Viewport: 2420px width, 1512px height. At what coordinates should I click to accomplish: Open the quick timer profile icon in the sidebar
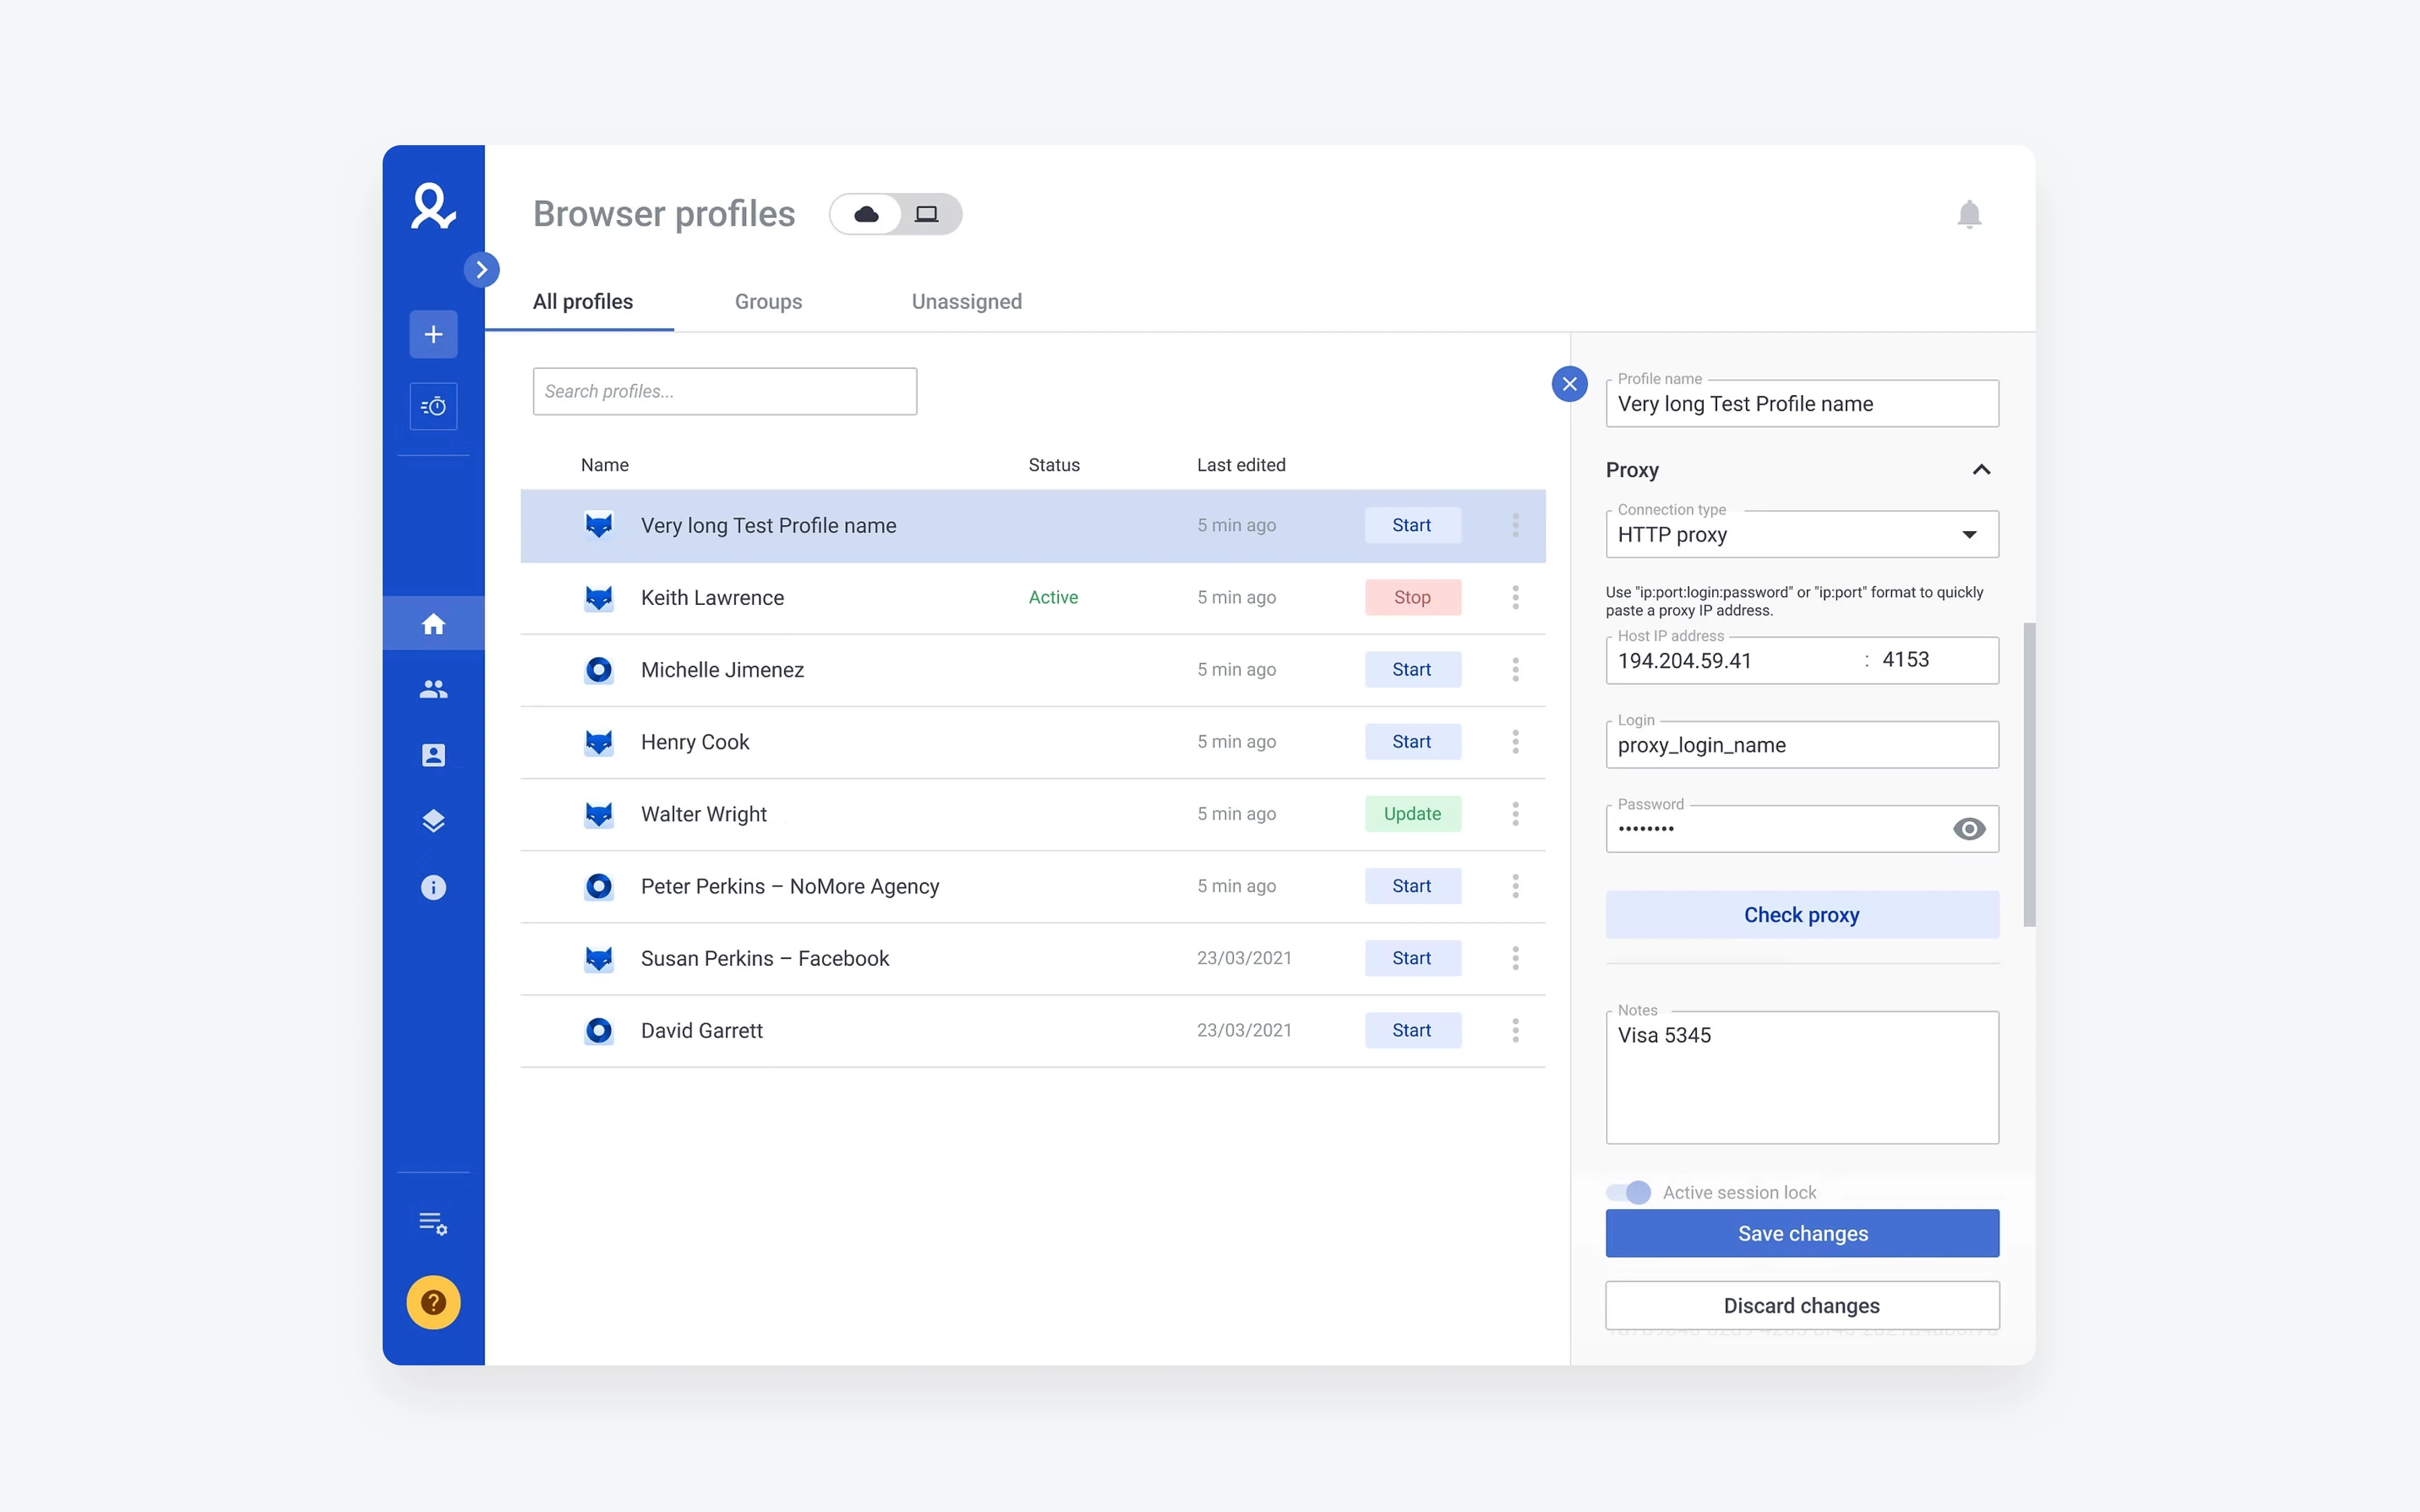click(x=433, y=406)
